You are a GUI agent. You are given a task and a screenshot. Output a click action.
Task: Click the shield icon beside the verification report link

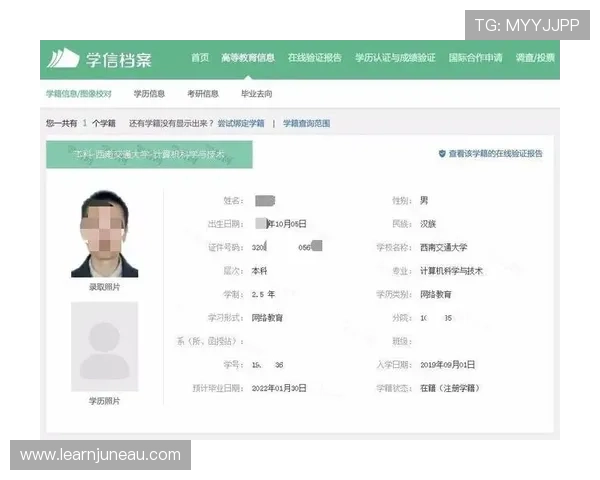click(x=442, y=154)
